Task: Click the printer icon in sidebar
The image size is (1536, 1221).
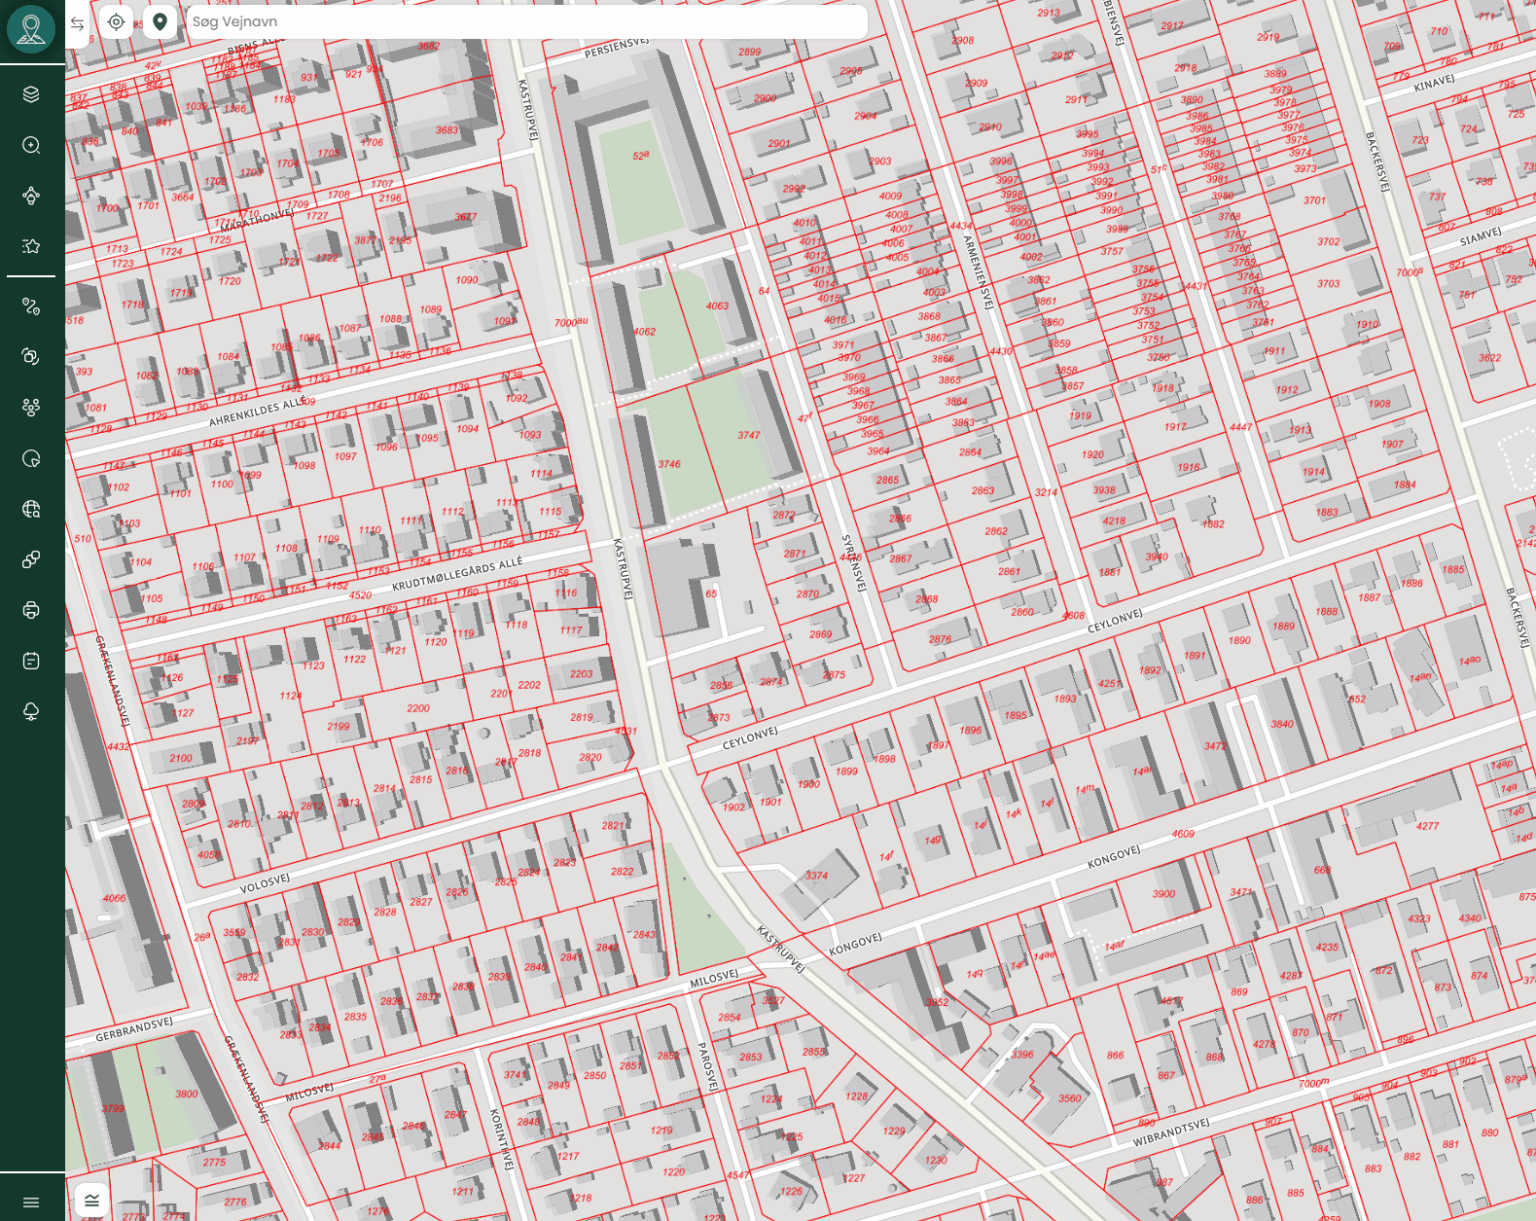Action: click(31, 610)
